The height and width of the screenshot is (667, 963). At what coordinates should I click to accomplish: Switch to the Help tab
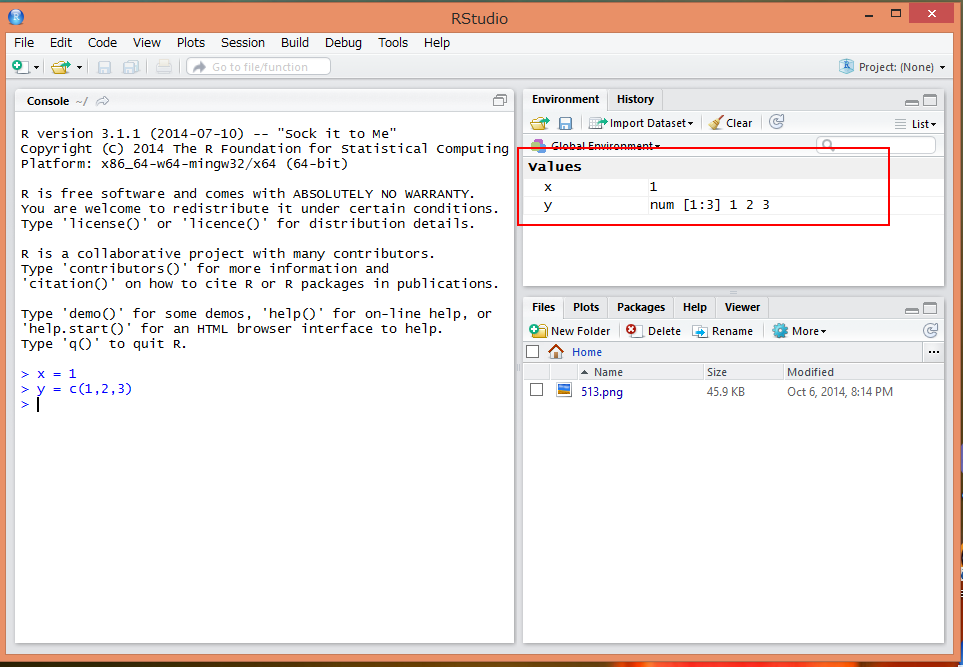(x=695, y=307)
